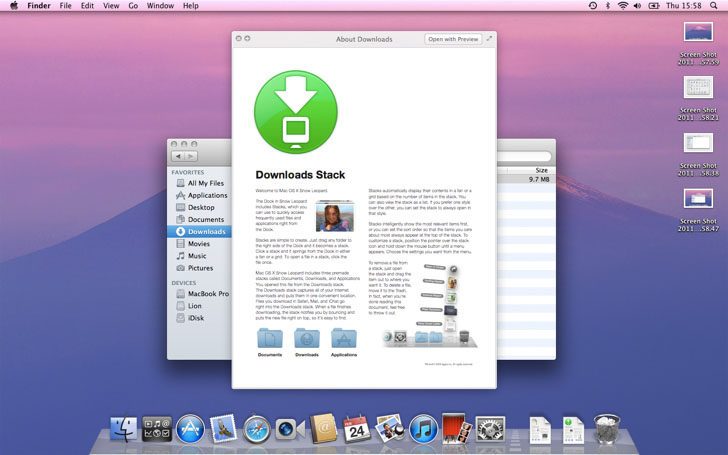
Task: Click Open with Preview button
Action: [x=453, y=39]
